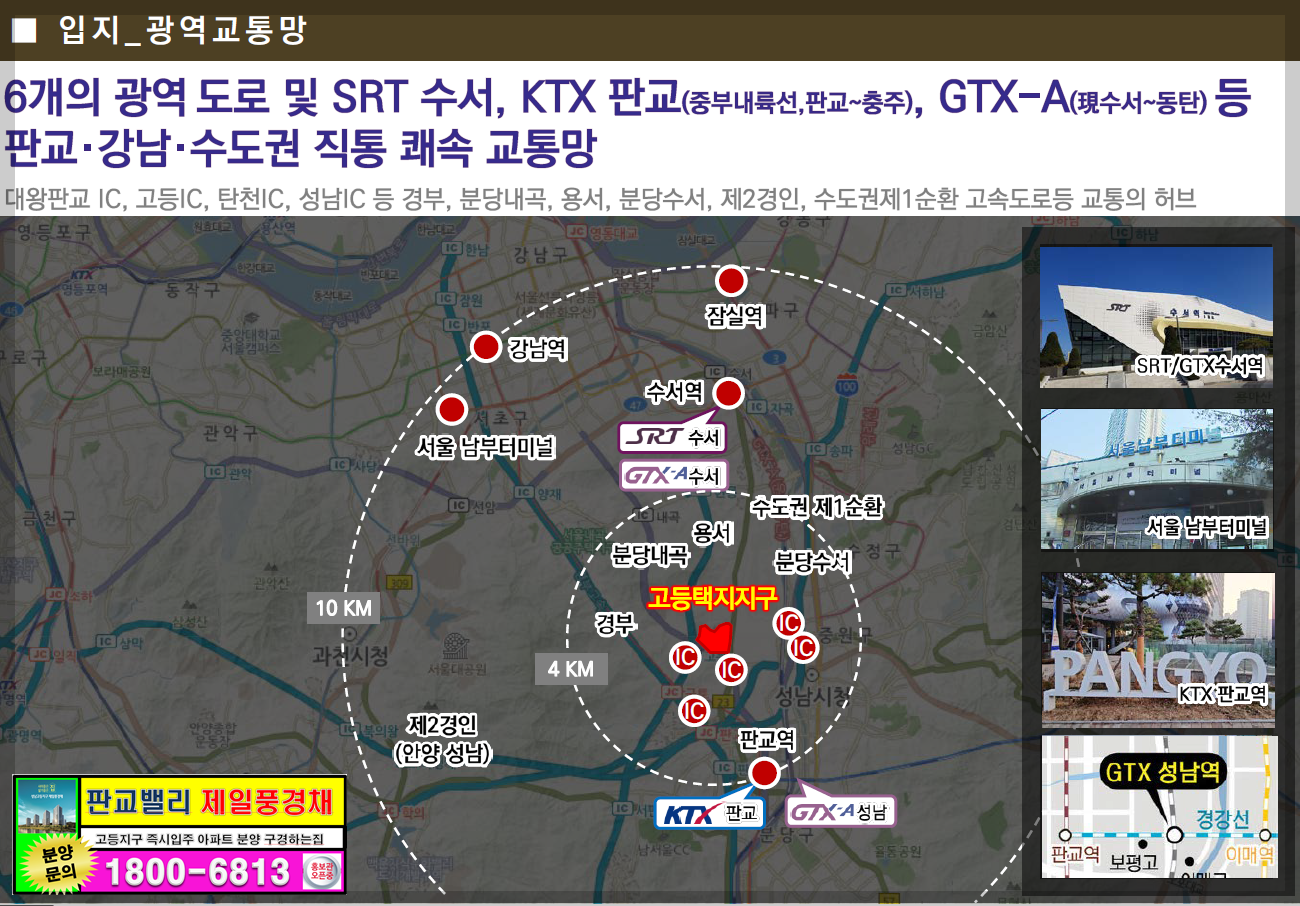Select the 강남역 red location marker
Image resolution: width=1300 pixels, height=906 pixels.
tap(485, 347)
